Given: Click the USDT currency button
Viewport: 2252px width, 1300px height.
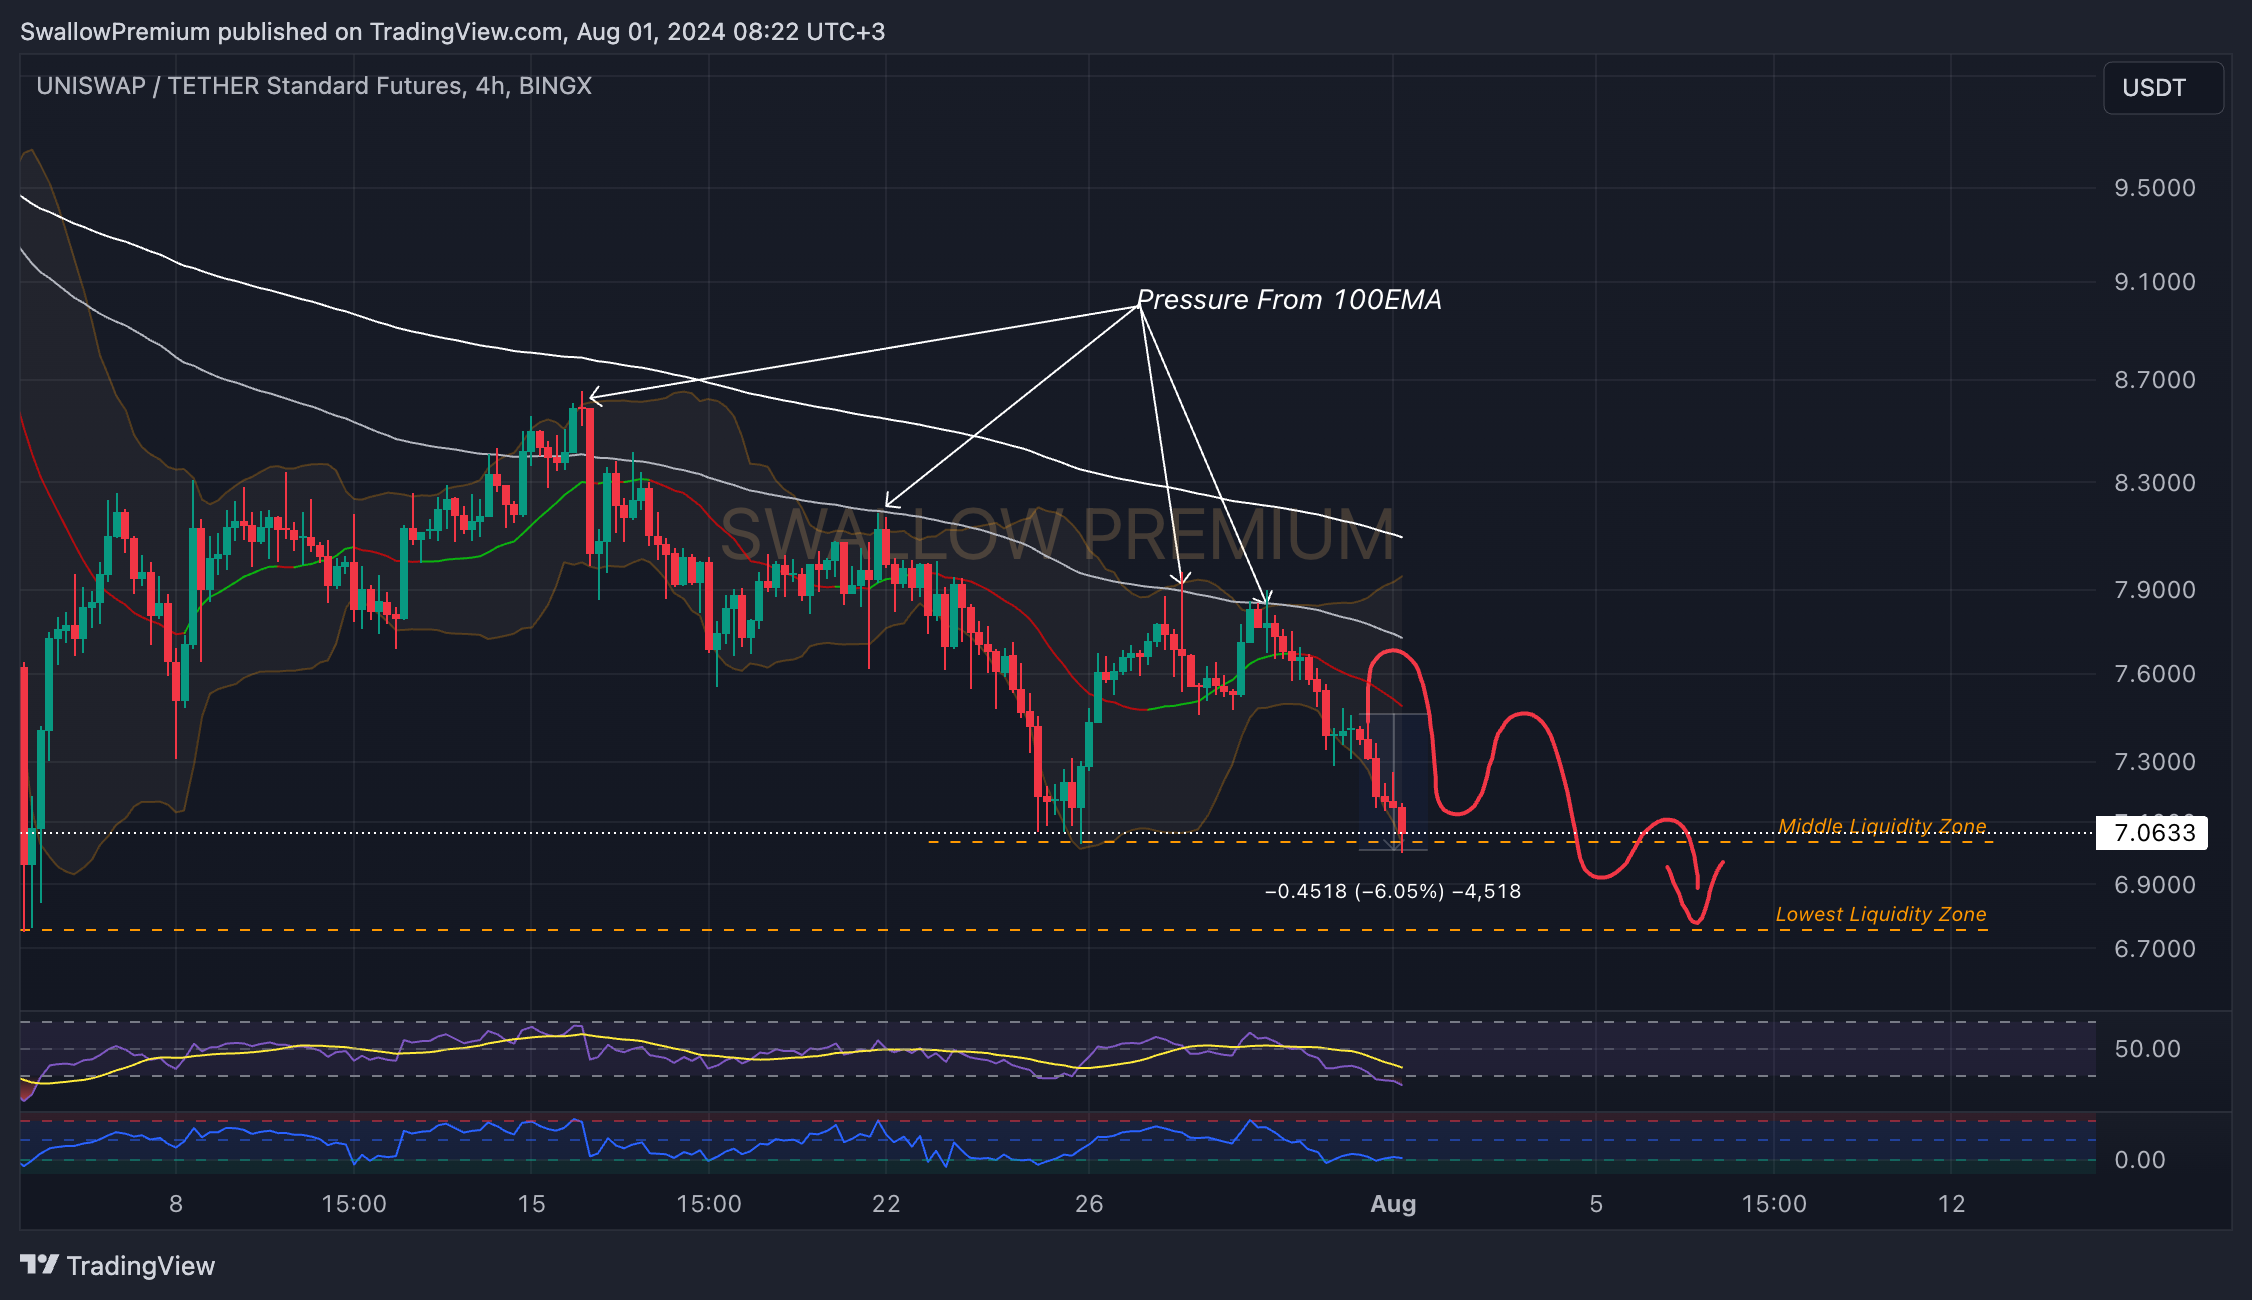Looking at the screenshot, I should 2163,88.
